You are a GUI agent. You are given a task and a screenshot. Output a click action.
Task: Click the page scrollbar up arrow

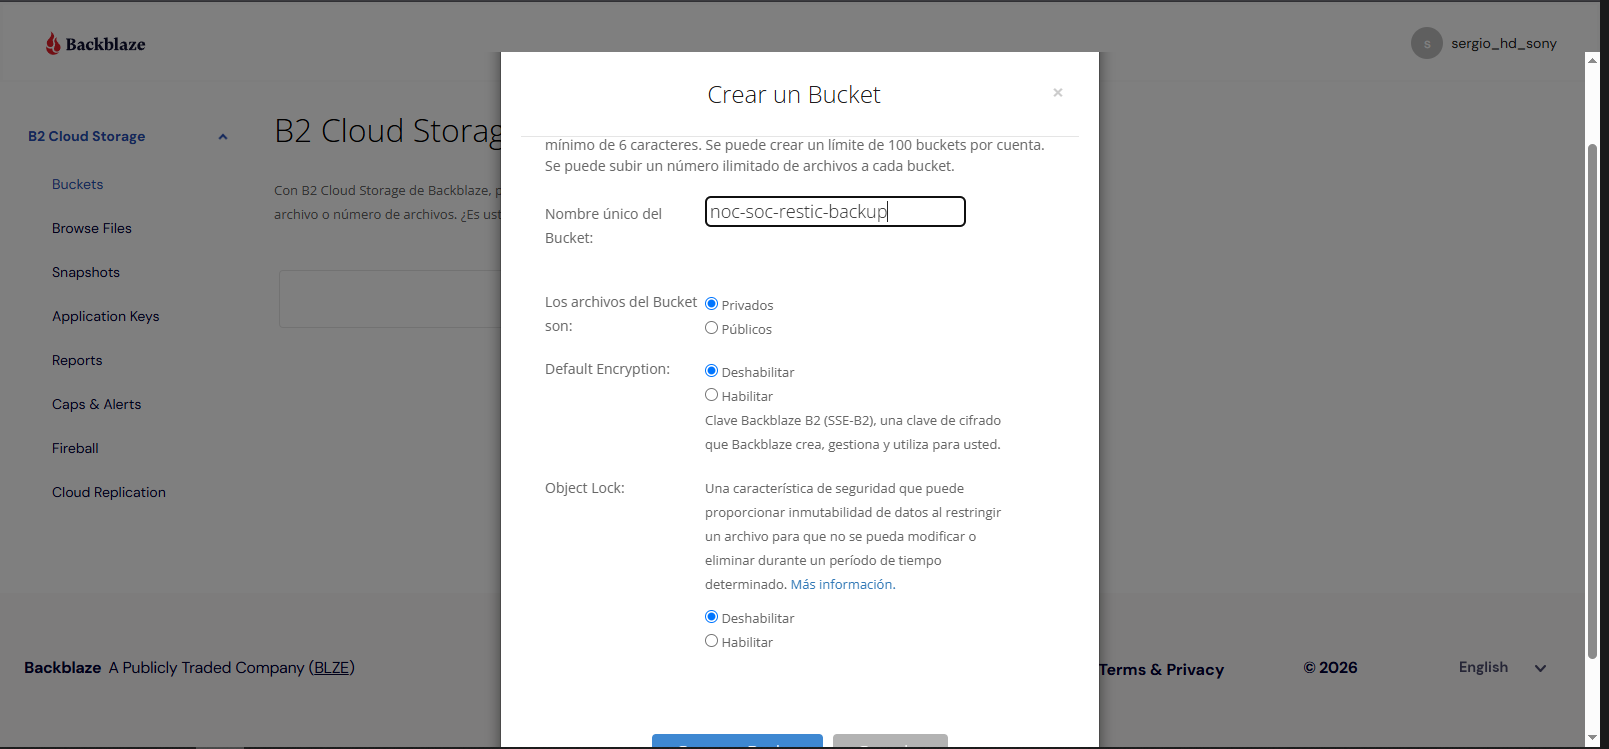coord(1592,60)
